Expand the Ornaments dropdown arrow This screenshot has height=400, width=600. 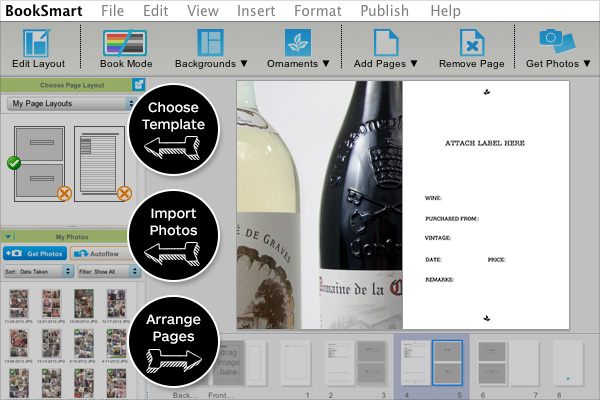(x=326, y=64)
